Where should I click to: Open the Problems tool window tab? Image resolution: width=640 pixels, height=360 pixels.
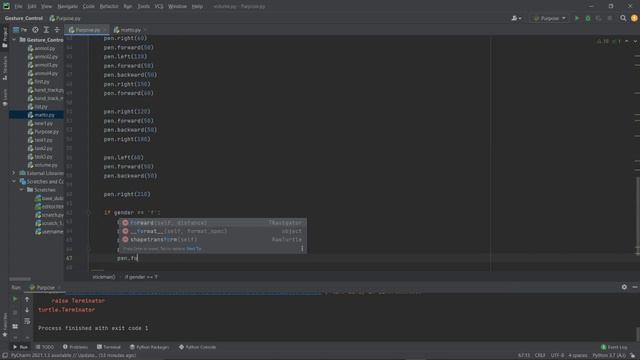[76, 347]
